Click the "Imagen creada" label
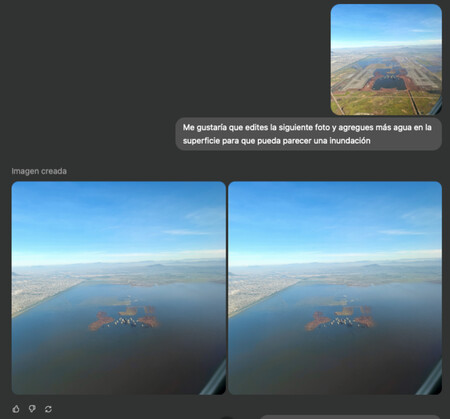This screenshot has height=419, width=450. coord(39,171)
